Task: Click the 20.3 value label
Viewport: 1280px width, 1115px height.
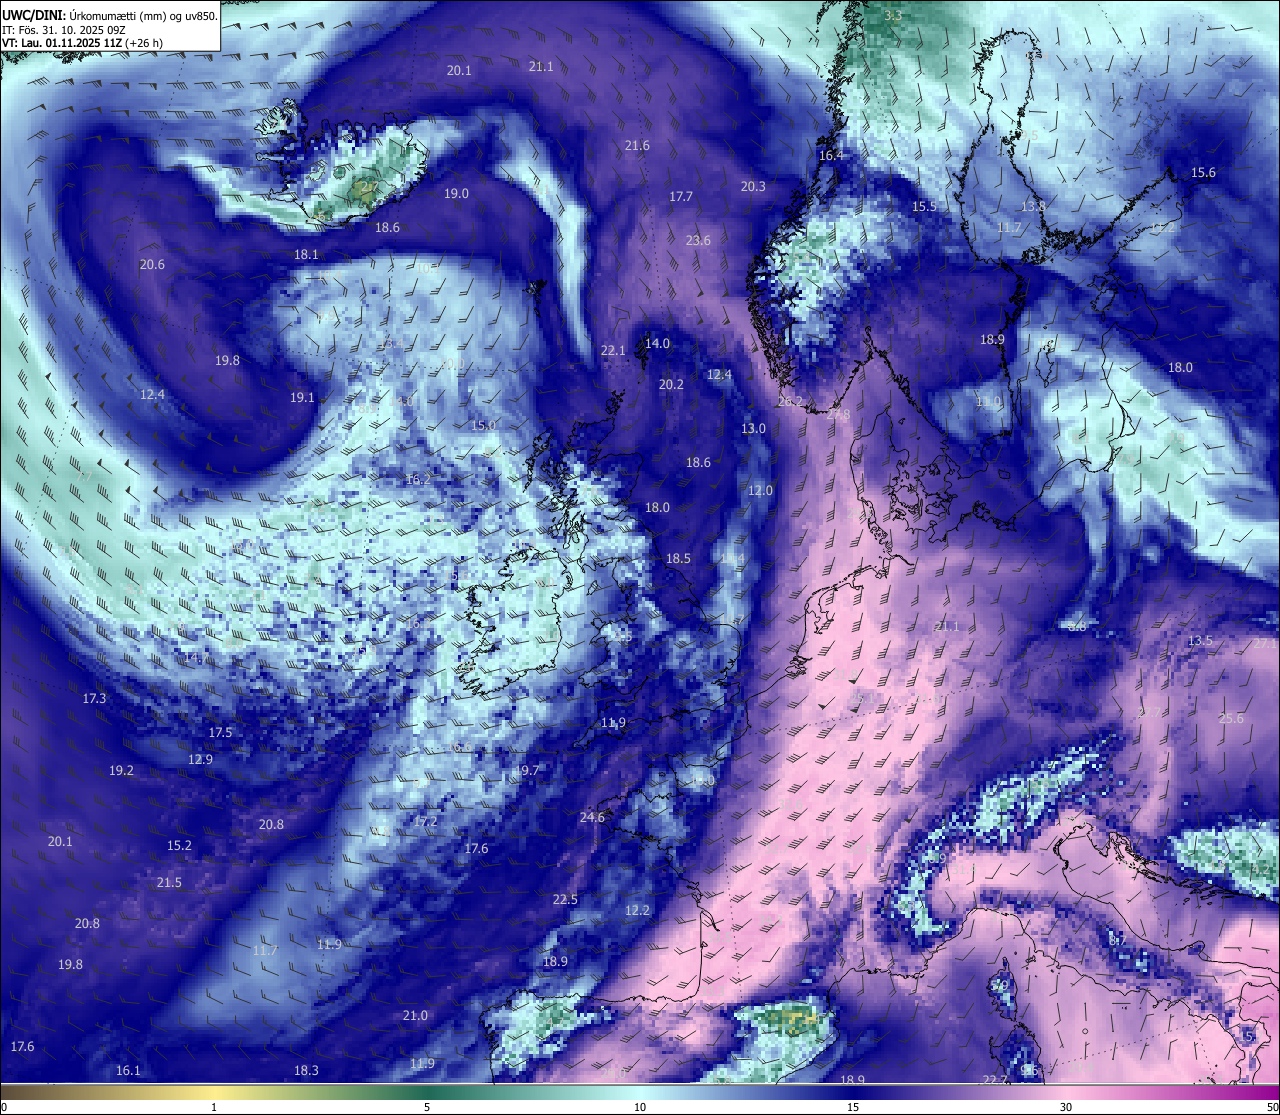Action: click(x=753, y=187)
